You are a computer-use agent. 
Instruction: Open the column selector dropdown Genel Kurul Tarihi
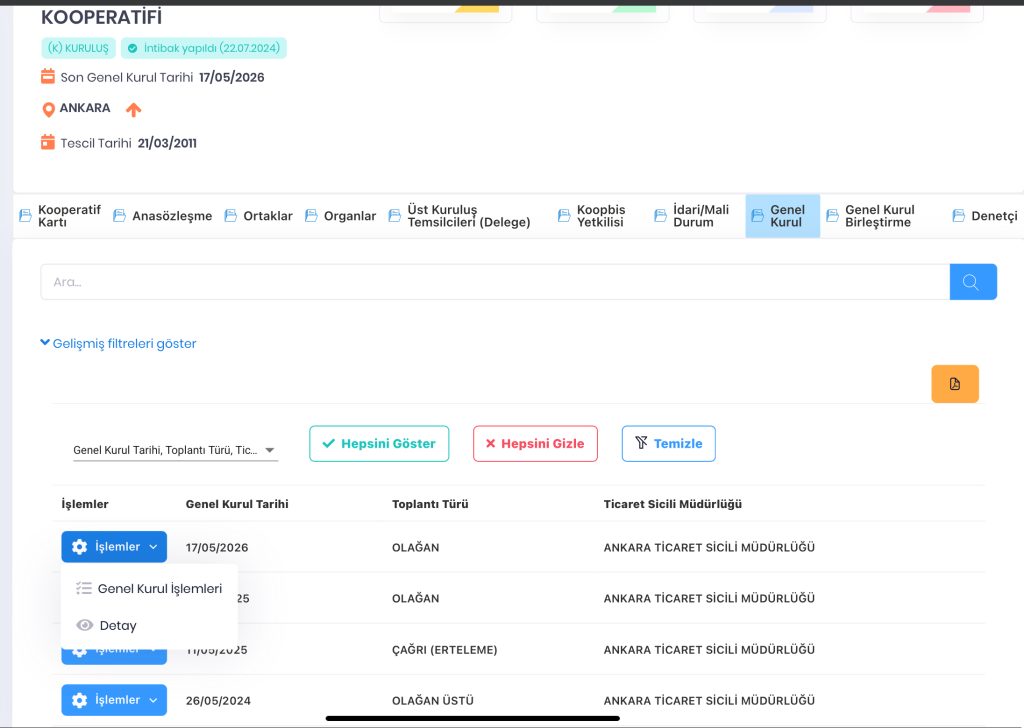pyautogui.click(x=175, y=450)
